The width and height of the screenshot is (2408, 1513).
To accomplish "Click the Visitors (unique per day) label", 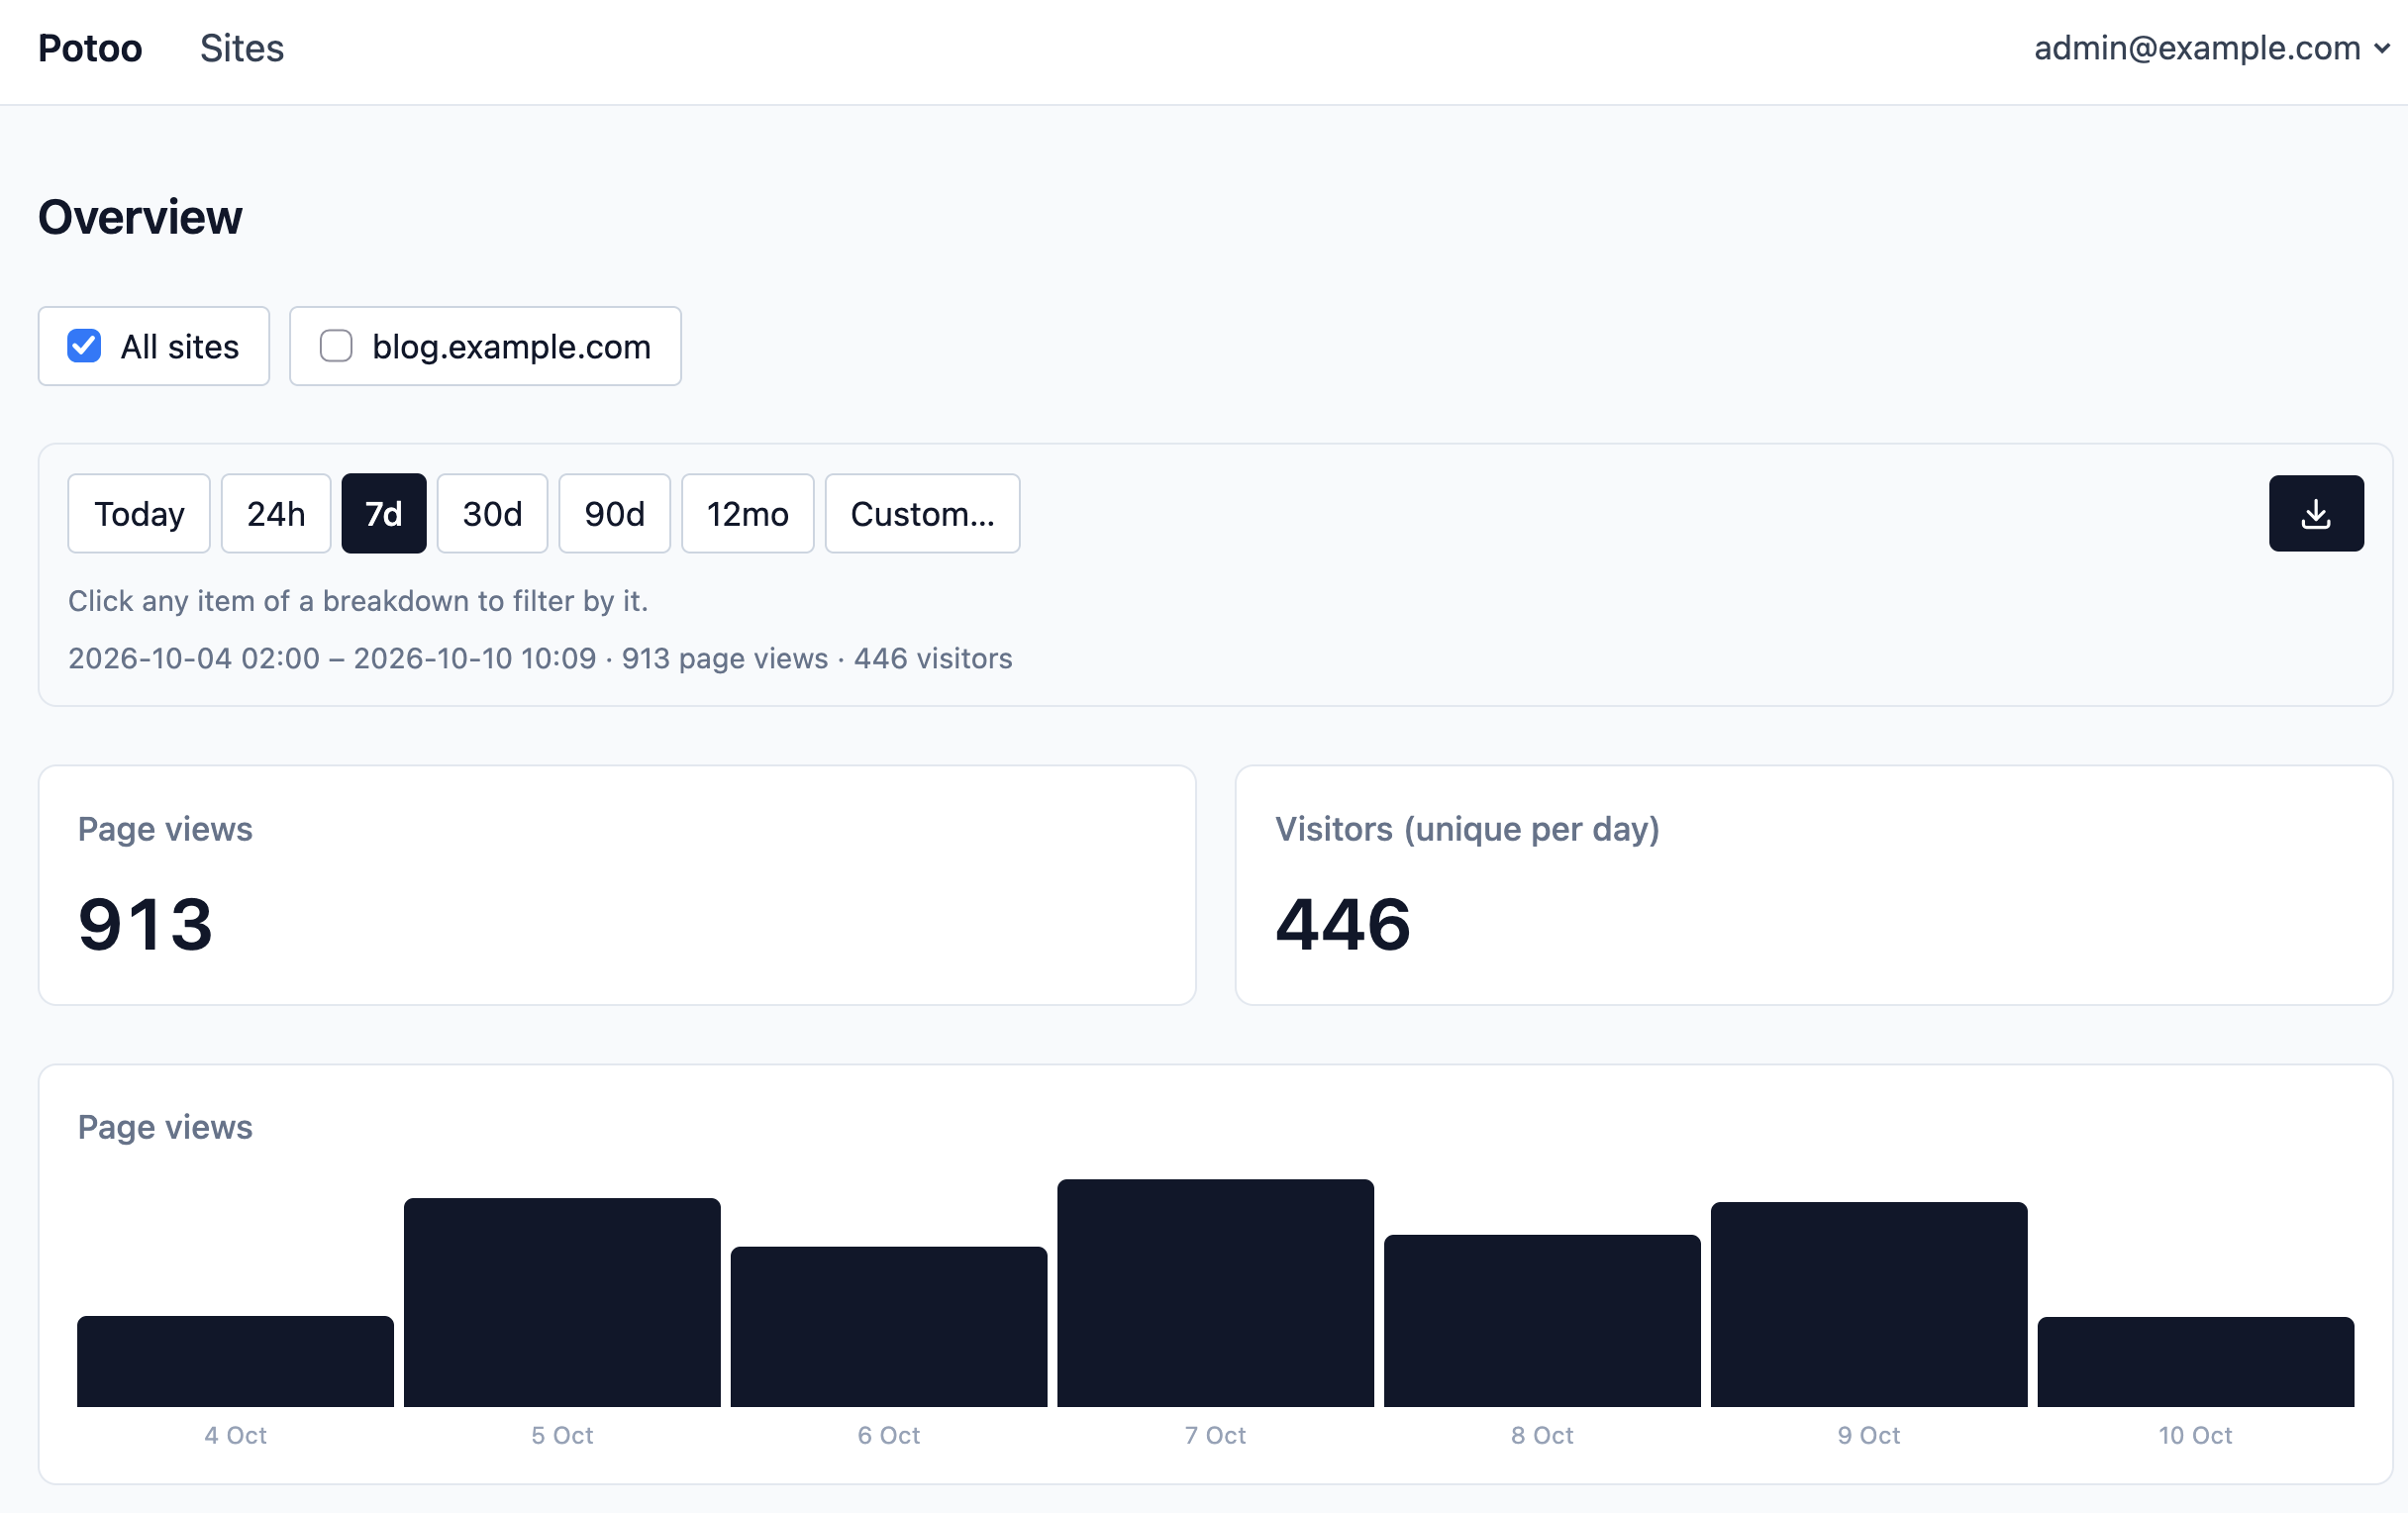I will (x=1467, y=829).
